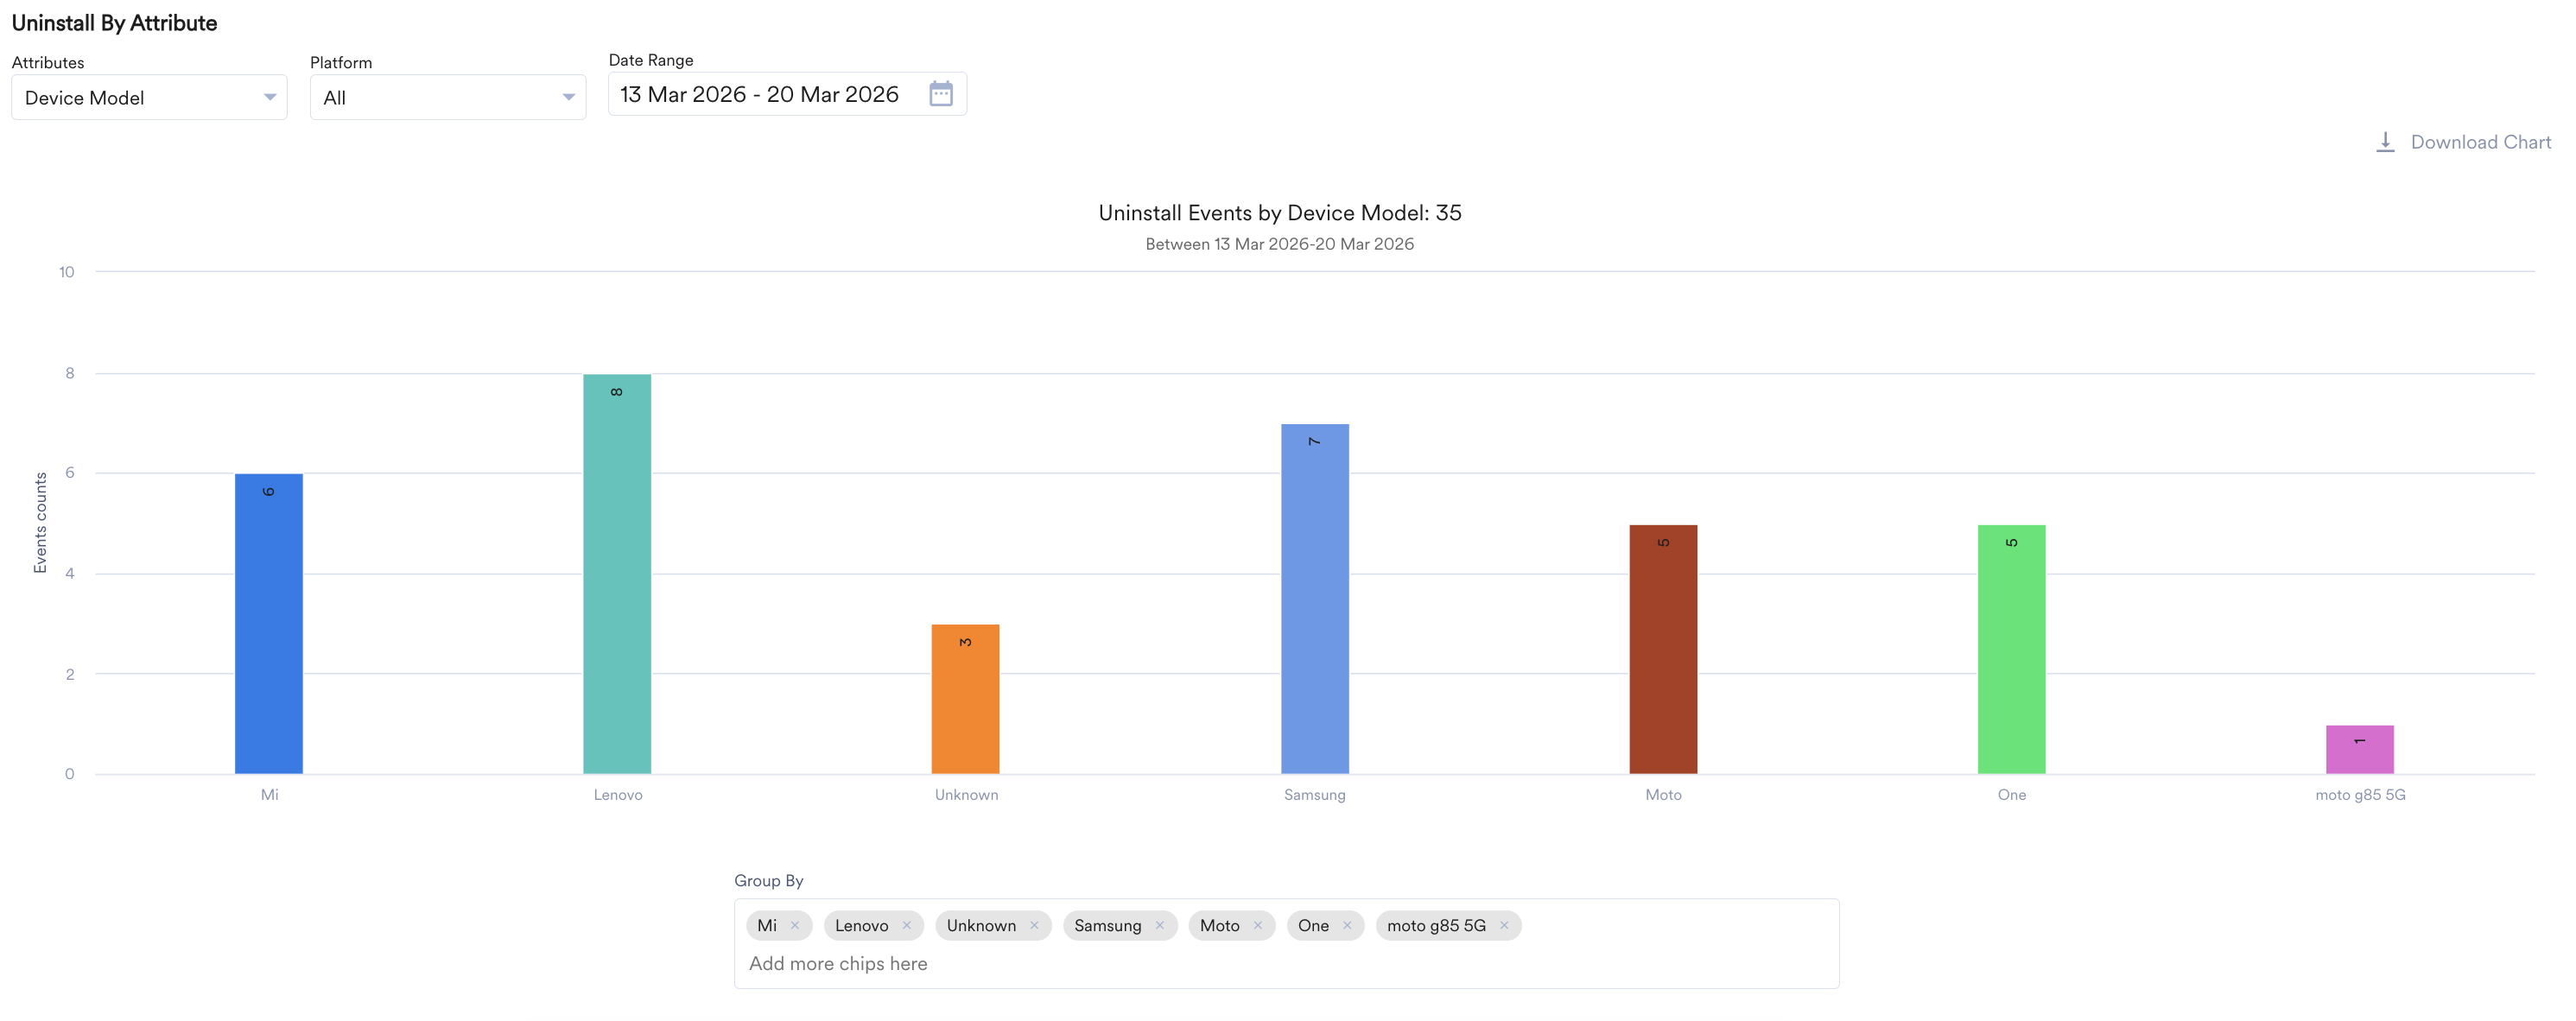This screenshot has width=2576, height=1021.
Task: Click the date range input field
Action: click(x=760, y=94)
